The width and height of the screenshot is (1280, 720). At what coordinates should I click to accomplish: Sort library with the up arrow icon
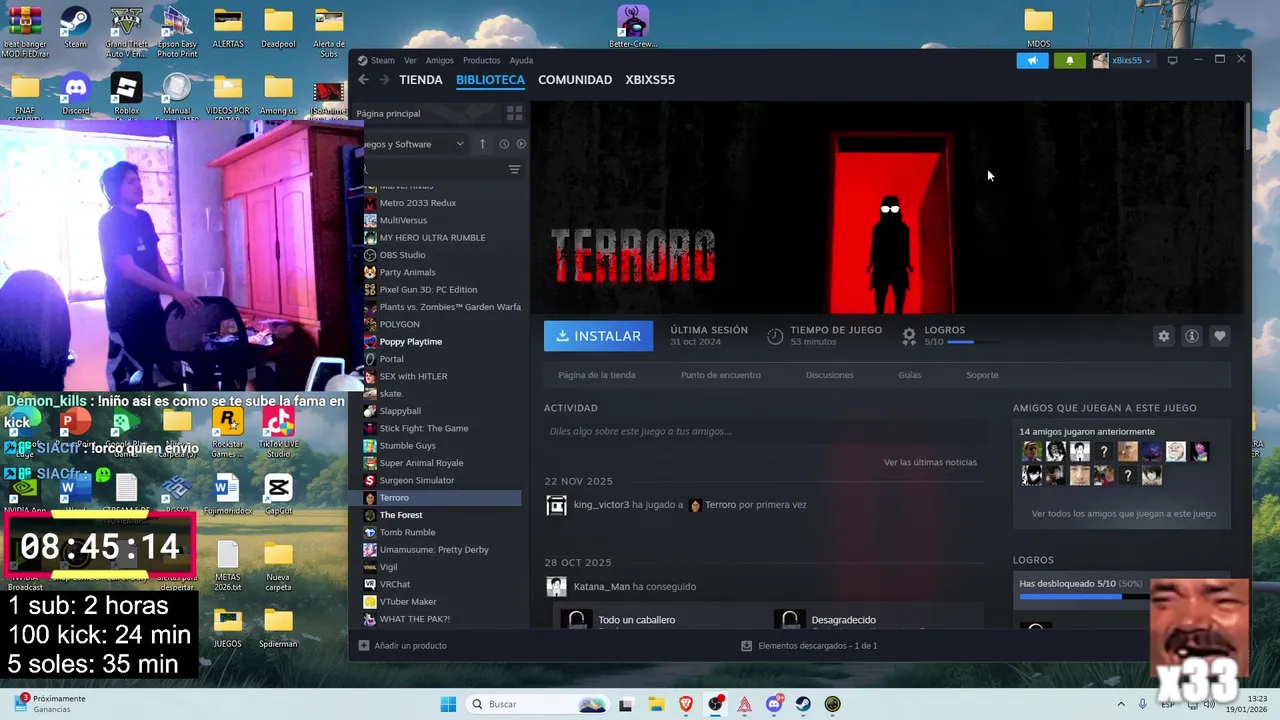(x=482, y=144)
